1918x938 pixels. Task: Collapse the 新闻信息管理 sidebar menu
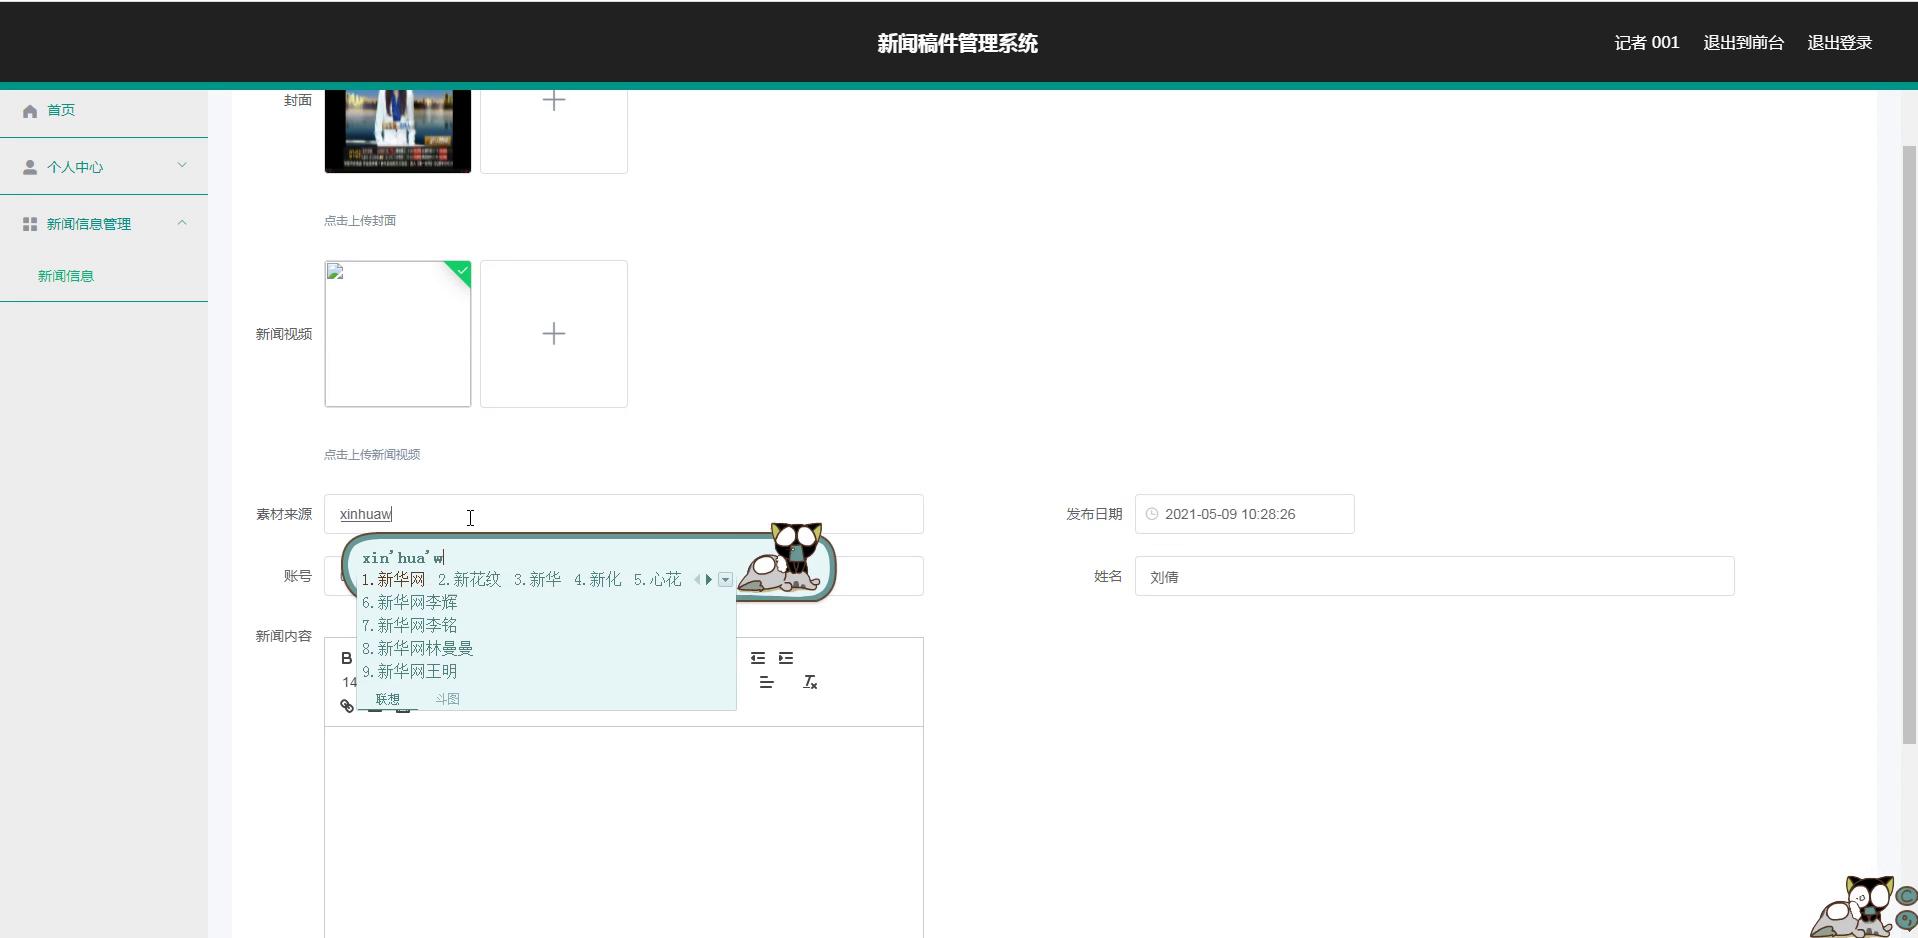pyautogui.click(x=104, y=224)
